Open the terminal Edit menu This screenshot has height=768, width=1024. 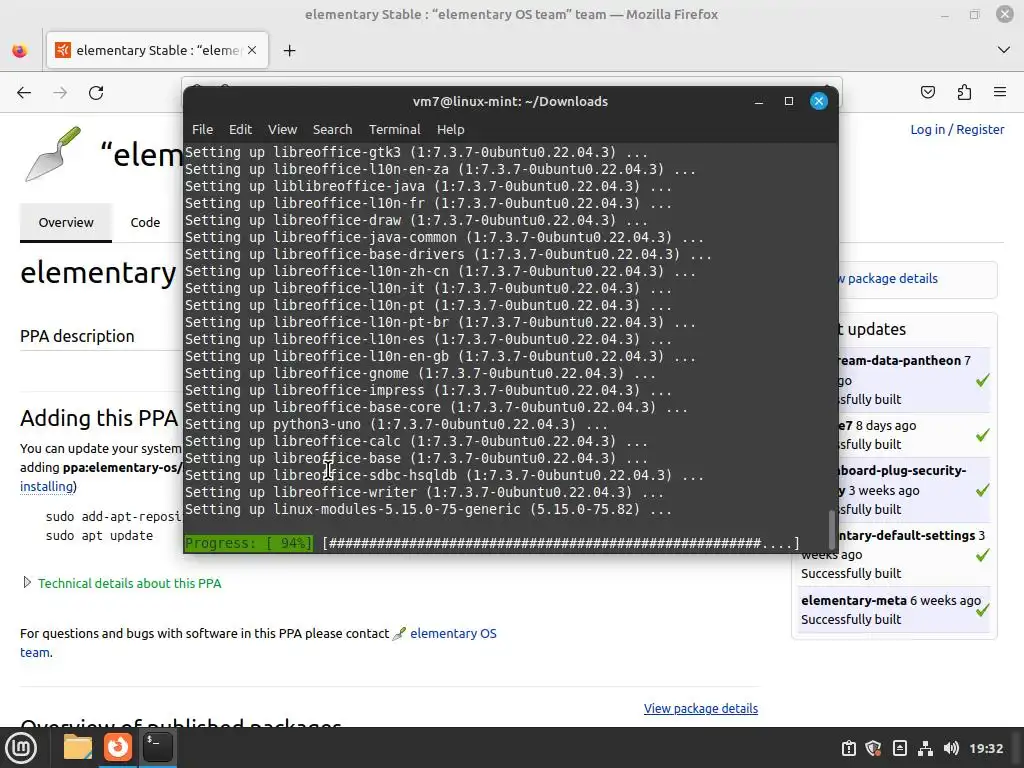tap(240, 129)
